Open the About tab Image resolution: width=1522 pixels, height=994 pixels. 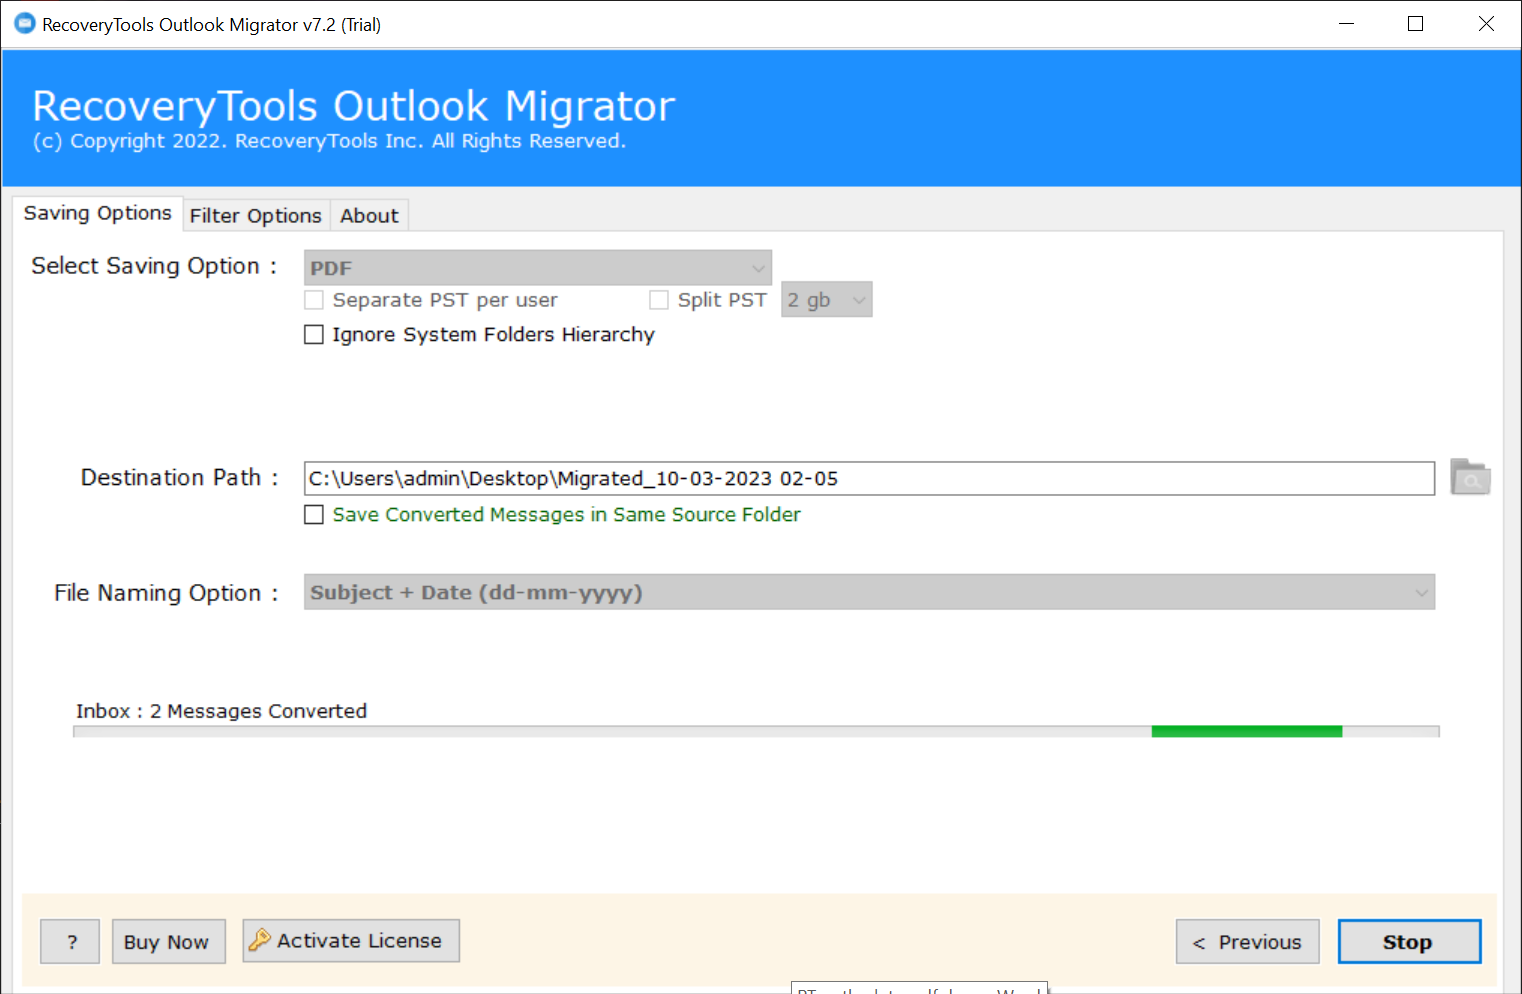[369, 216]
